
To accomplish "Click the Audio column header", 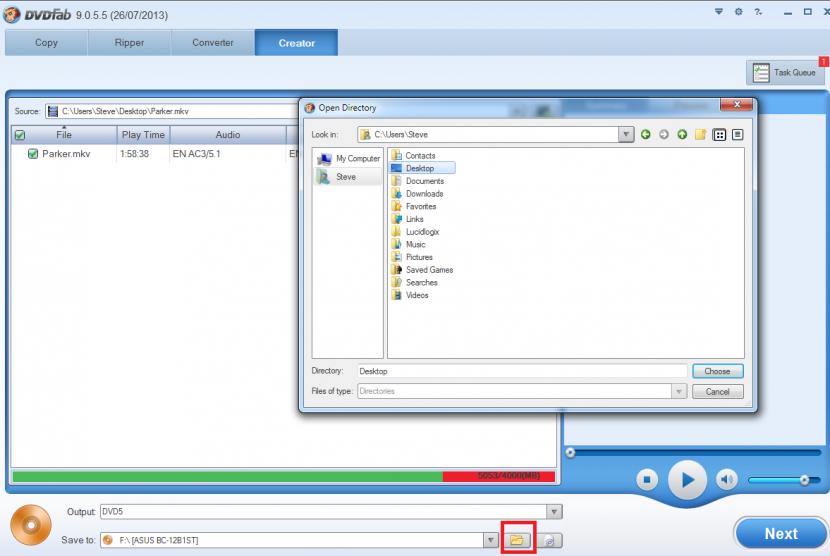I will tap(228, 135).
